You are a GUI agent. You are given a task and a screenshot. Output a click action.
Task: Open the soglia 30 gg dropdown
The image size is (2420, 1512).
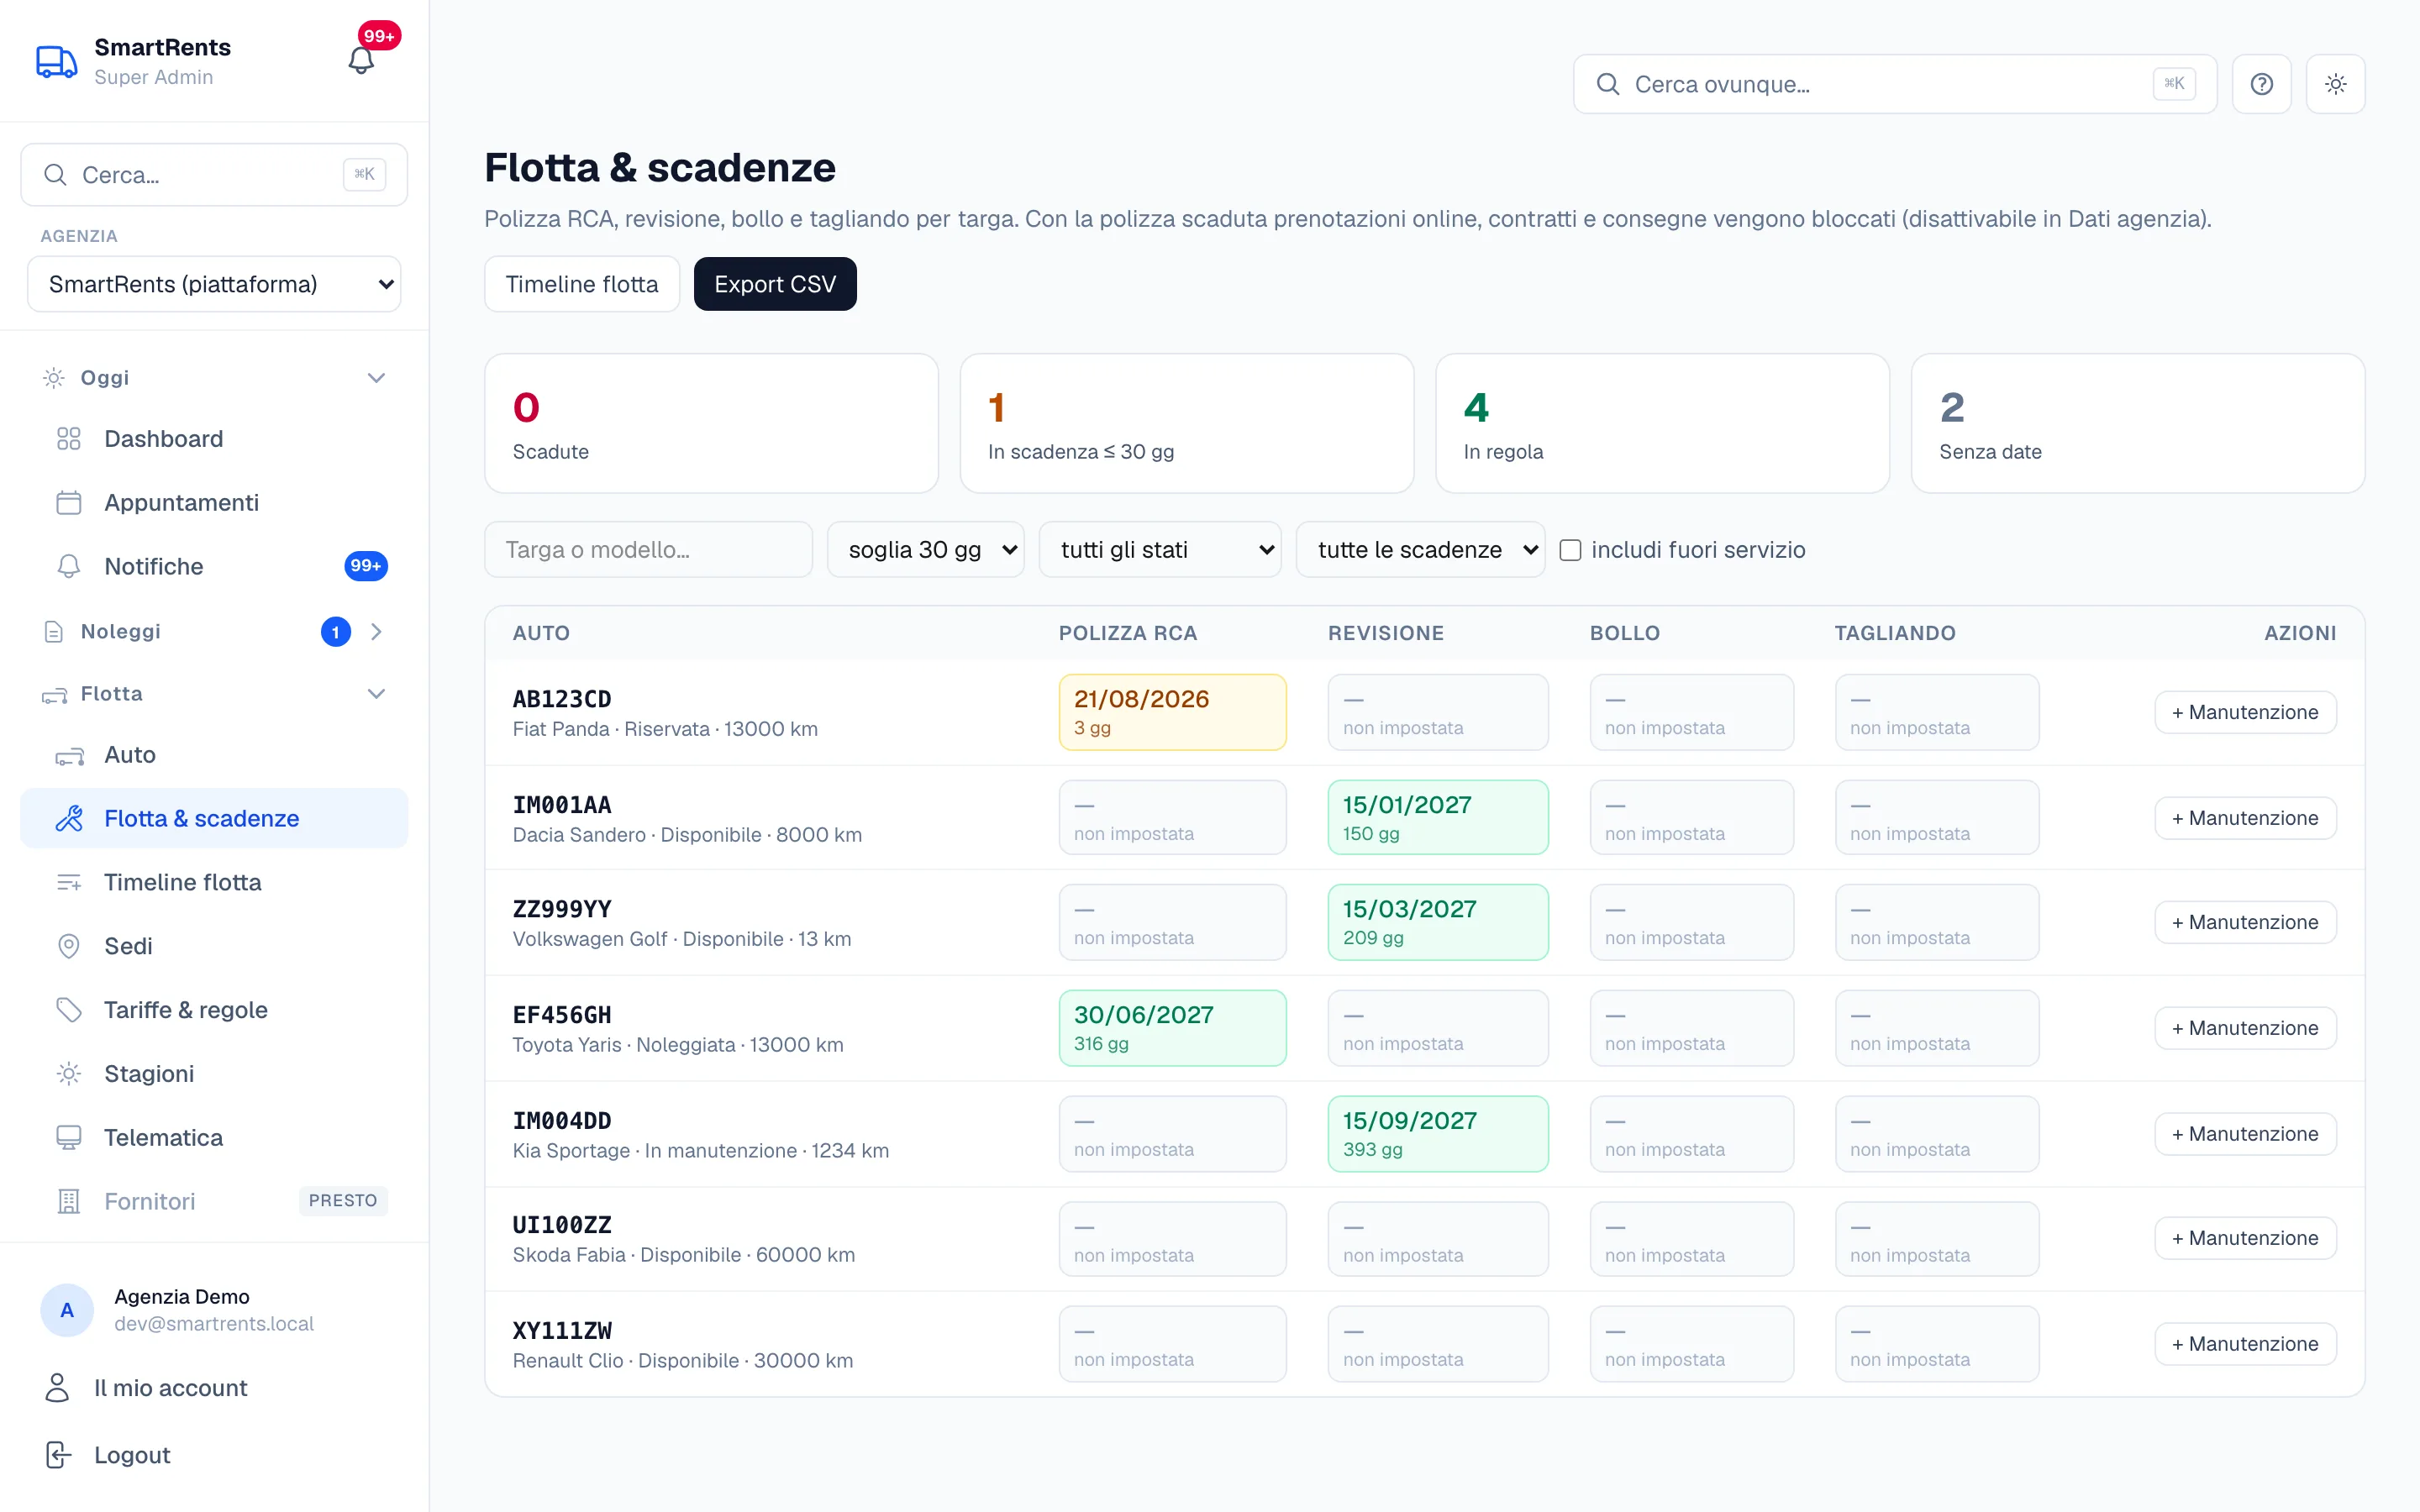coord(925,550)
